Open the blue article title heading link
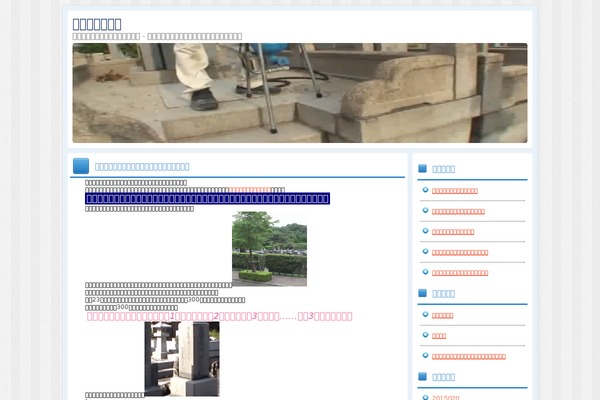The width and height of the screenshot is (600, 400). point(142,167)
